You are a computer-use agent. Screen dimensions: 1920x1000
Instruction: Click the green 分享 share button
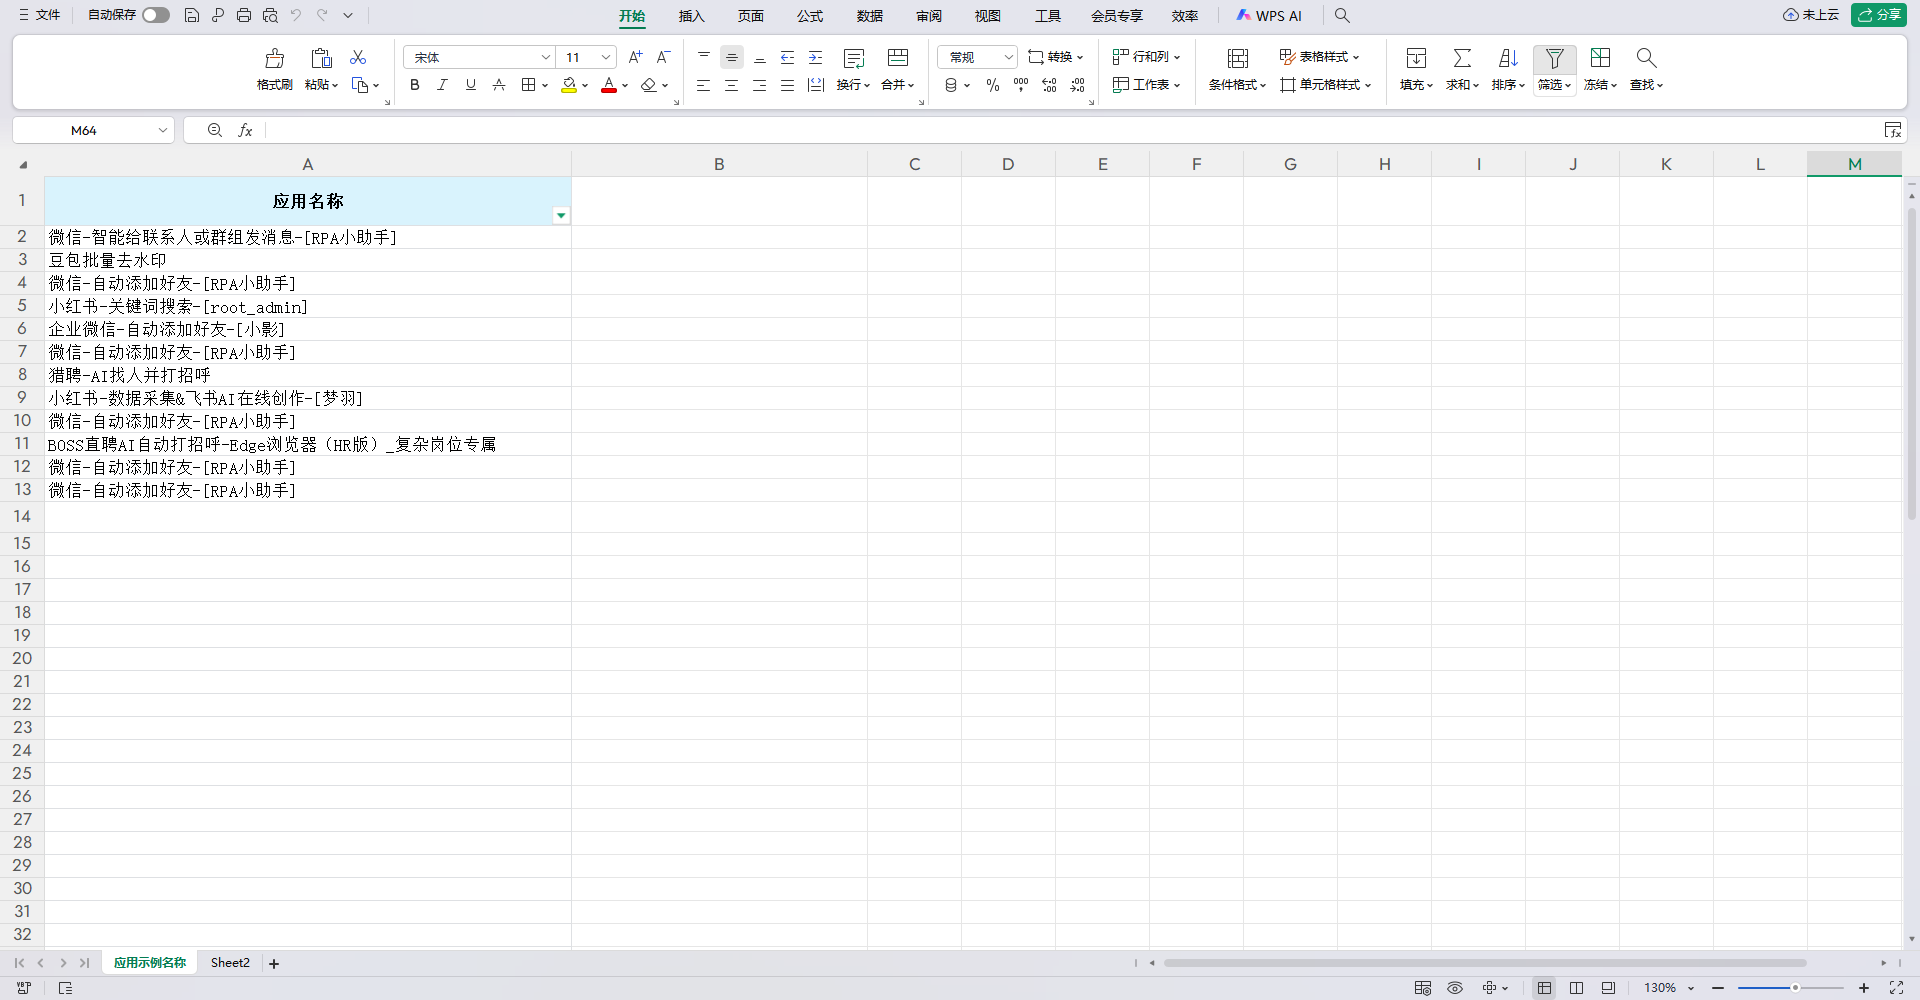coord(1879,15)
